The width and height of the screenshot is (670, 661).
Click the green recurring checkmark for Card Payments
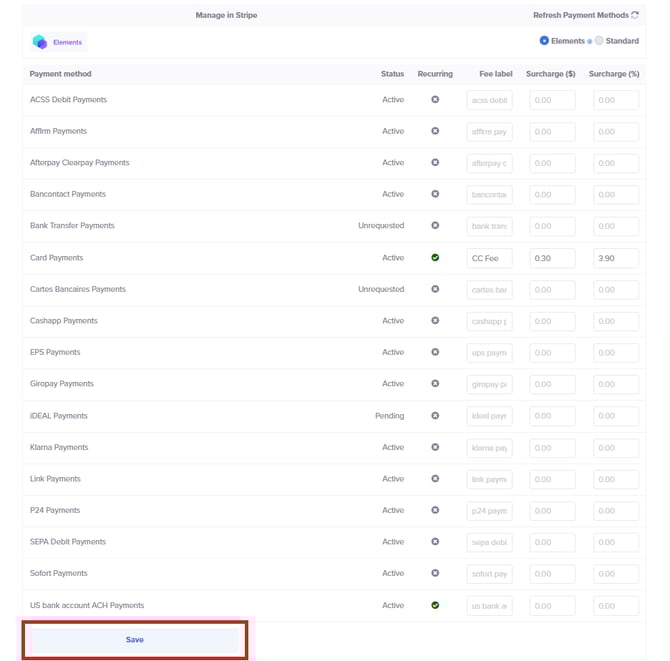pyautogui.click(x=435, y=258)
